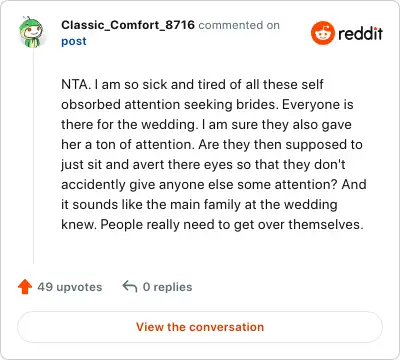Click the comment line starting with "NTA. I am so sick"
400x360 pixels.
pos(192,84)
